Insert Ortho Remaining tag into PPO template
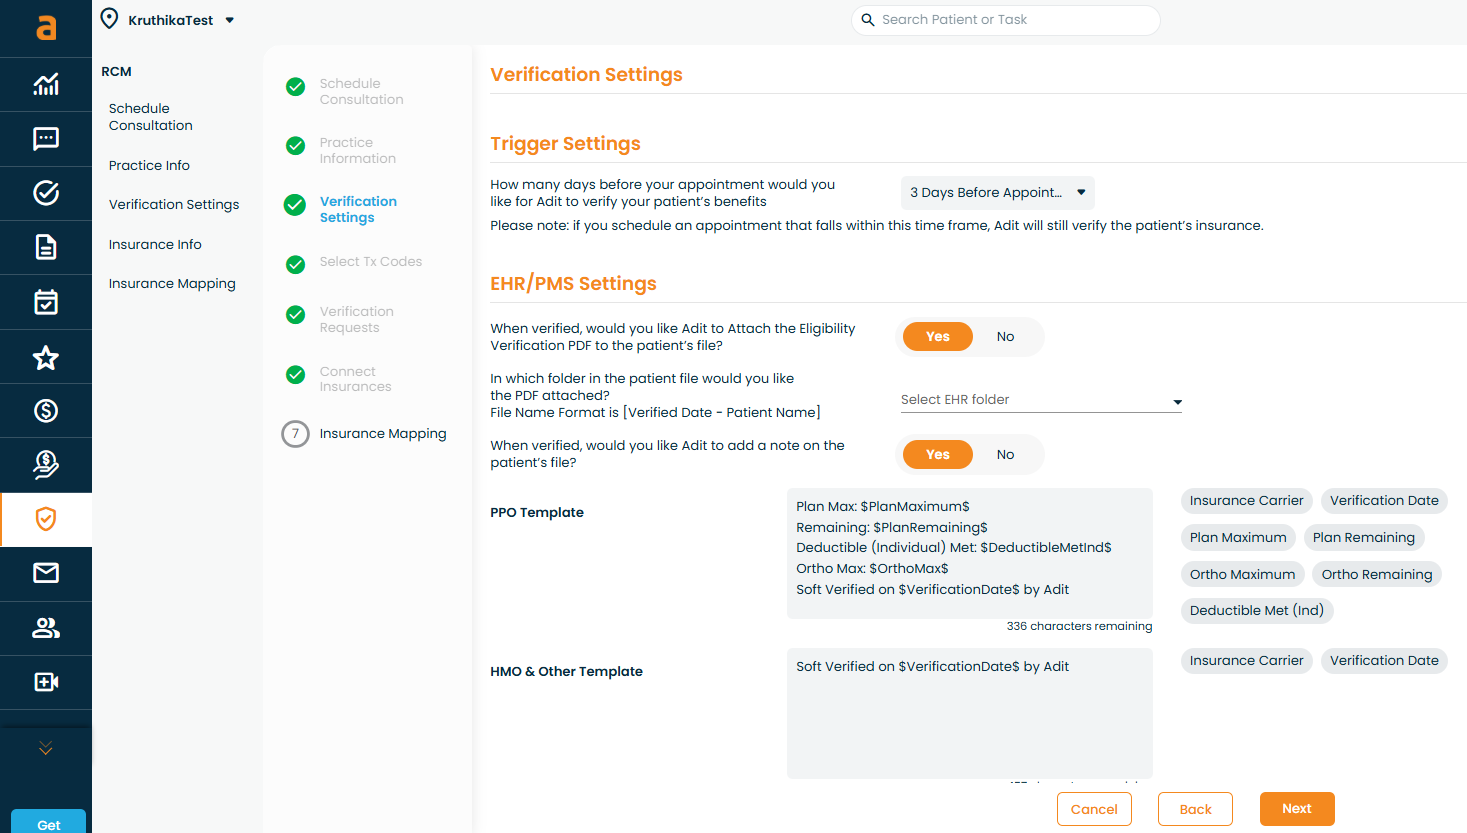The image size is (1467, 833). [x=1376, y=575]
